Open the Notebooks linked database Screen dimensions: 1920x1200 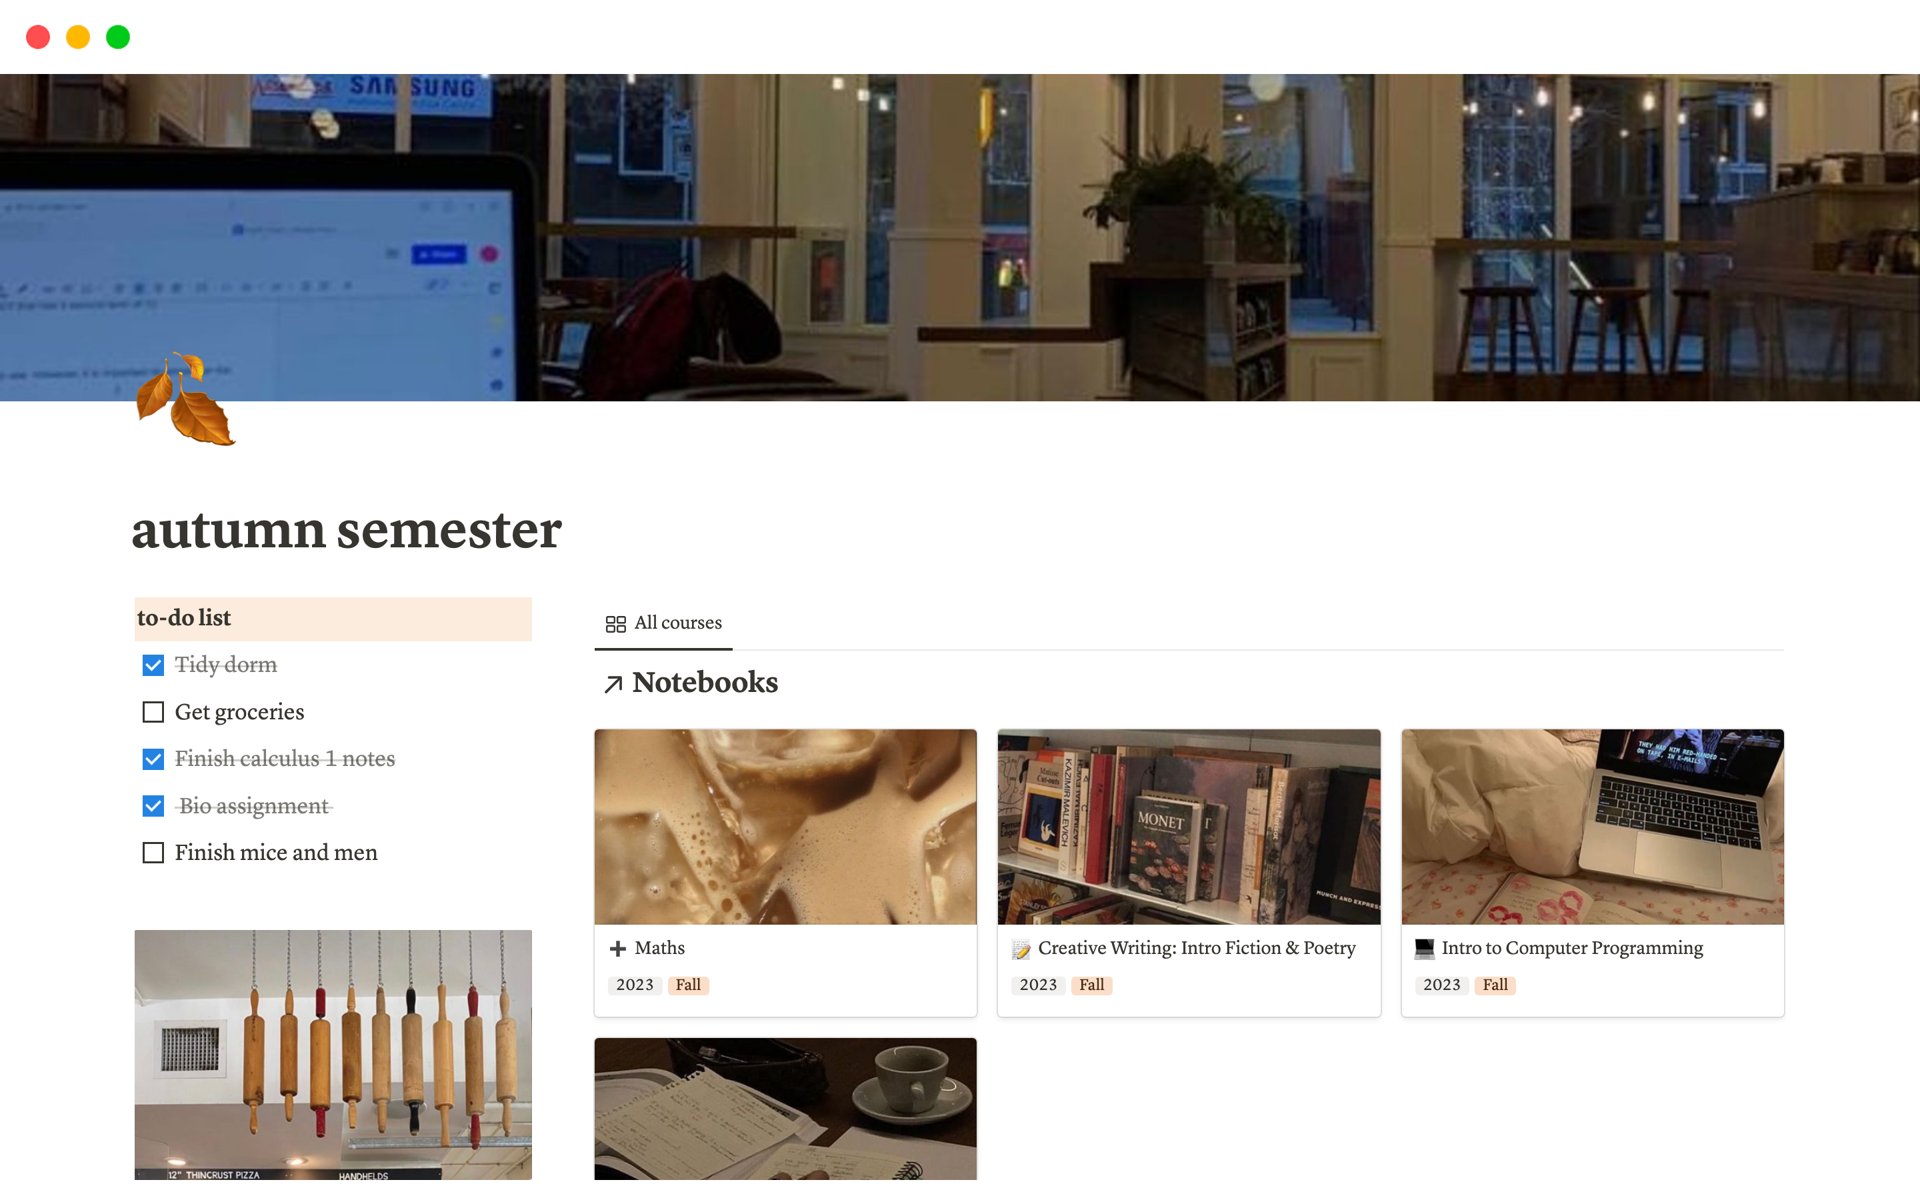tap(705, 683)
